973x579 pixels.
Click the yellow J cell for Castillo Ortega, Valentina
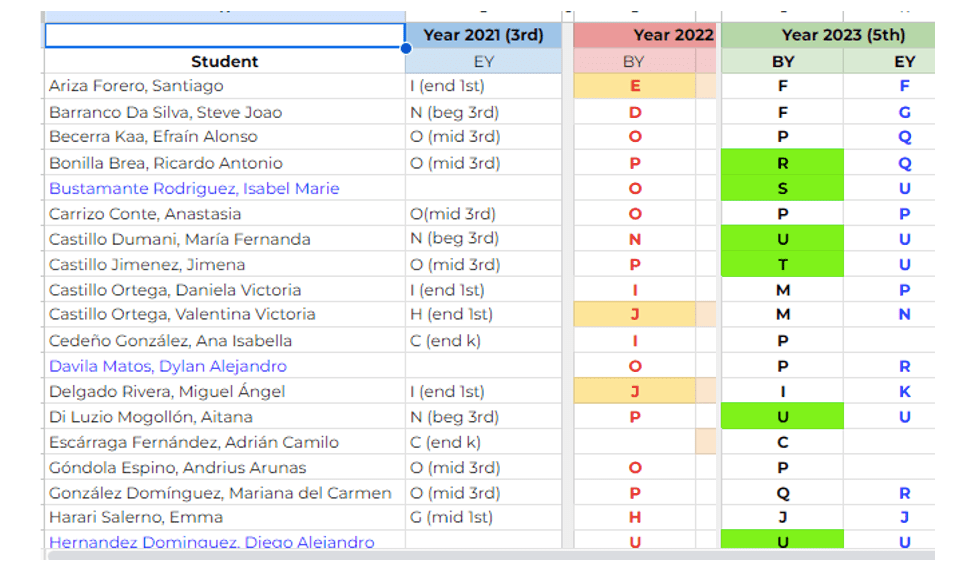(634, 314)
